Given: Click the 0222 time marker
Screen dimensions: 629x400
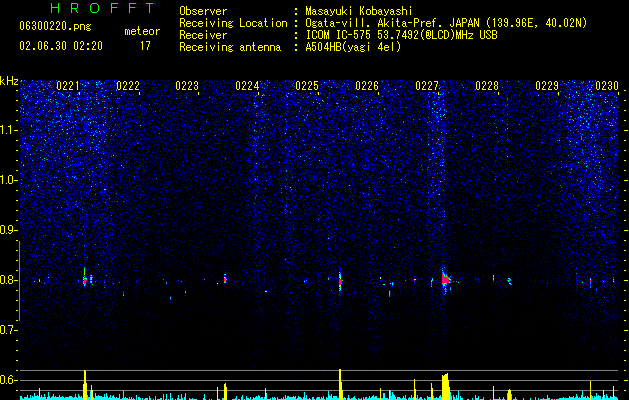Looking at the screenshot, I should pyautogui.click(x=128, y=86).
